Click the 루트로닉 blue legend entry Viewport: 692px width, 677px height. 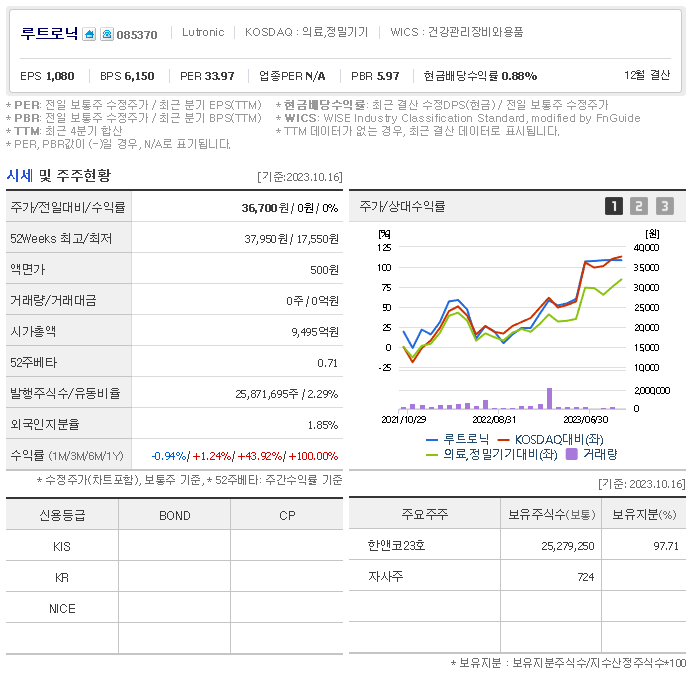[x=458, y=439]
